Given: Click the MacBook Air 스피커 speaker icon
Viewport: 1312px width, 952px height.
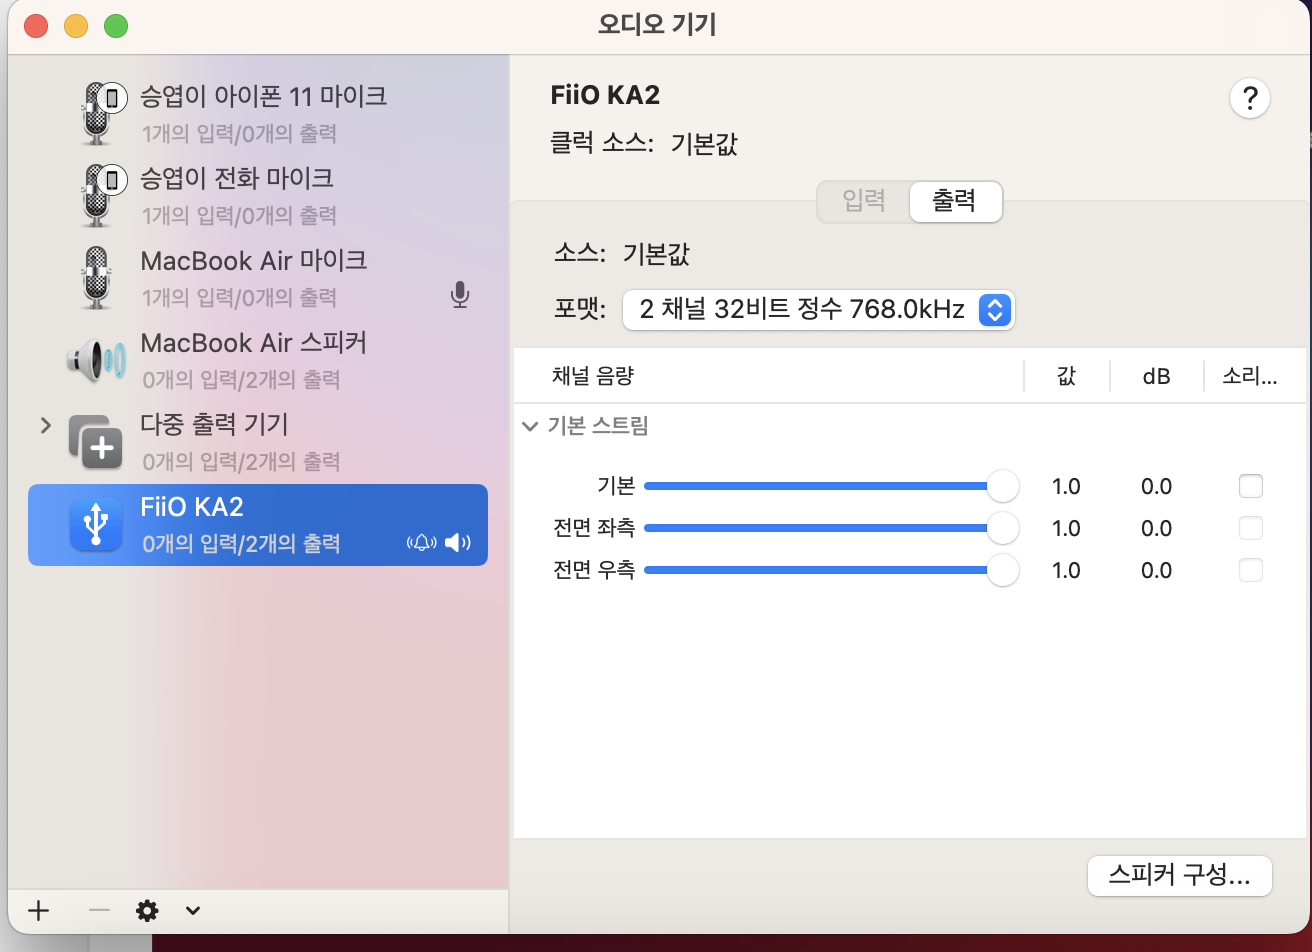Looking at the screenshot, I should [97, 359].
